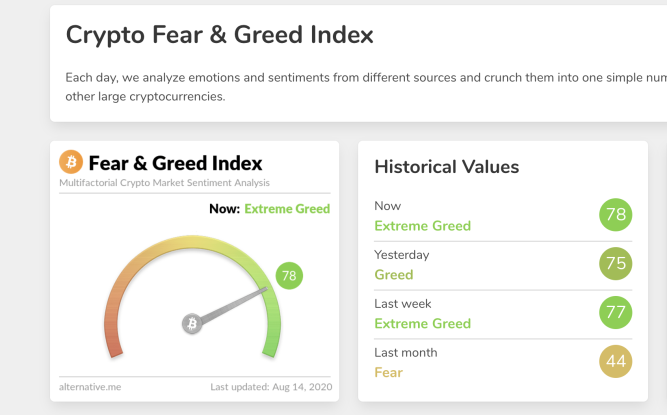
Task: Click the Fear & Greed Index widget title
Action: tap(175, 163)
